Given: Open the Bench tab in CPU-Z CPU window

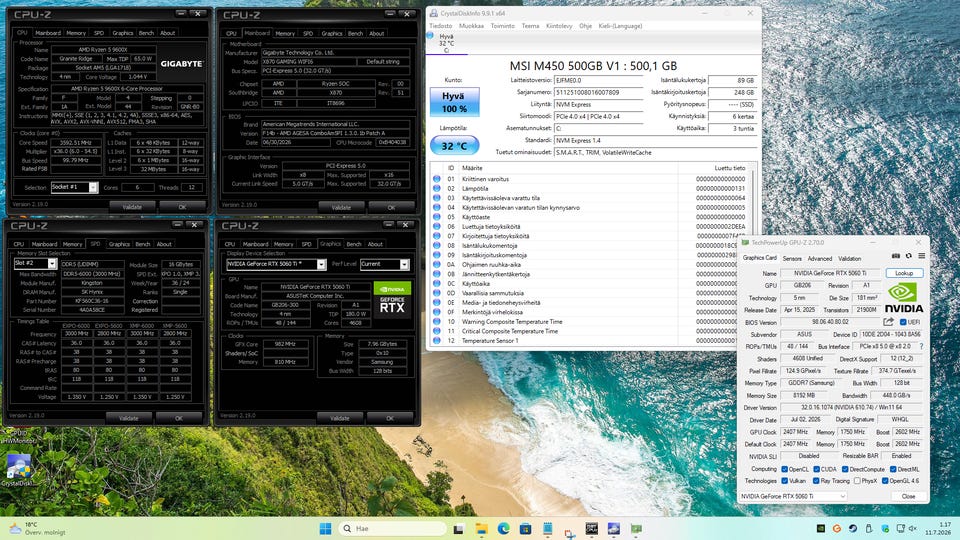Looking at the screenshot, I should pyautogui.click(x=146, y=33).
